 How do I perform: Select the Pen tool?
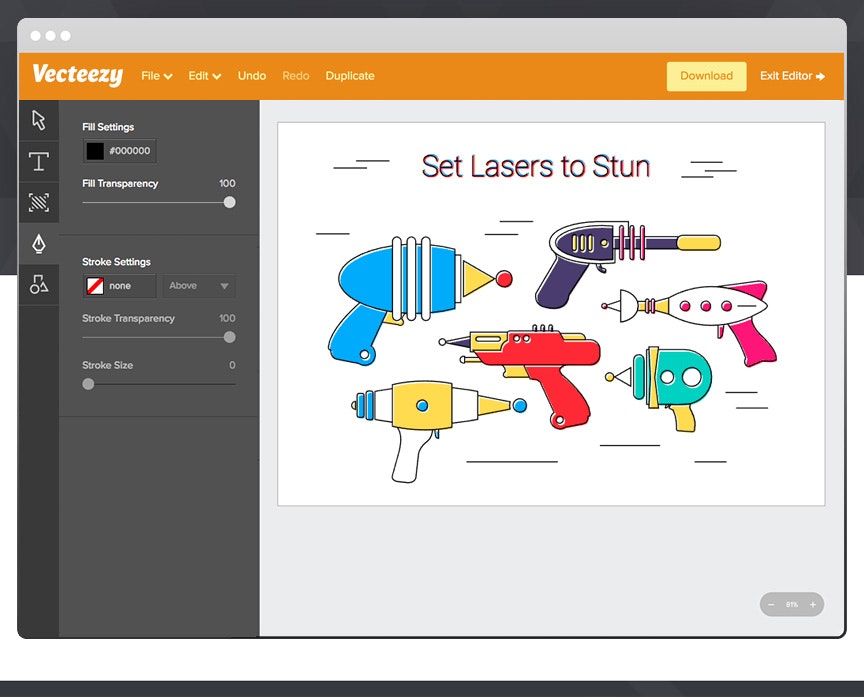[x=39, y=244]
